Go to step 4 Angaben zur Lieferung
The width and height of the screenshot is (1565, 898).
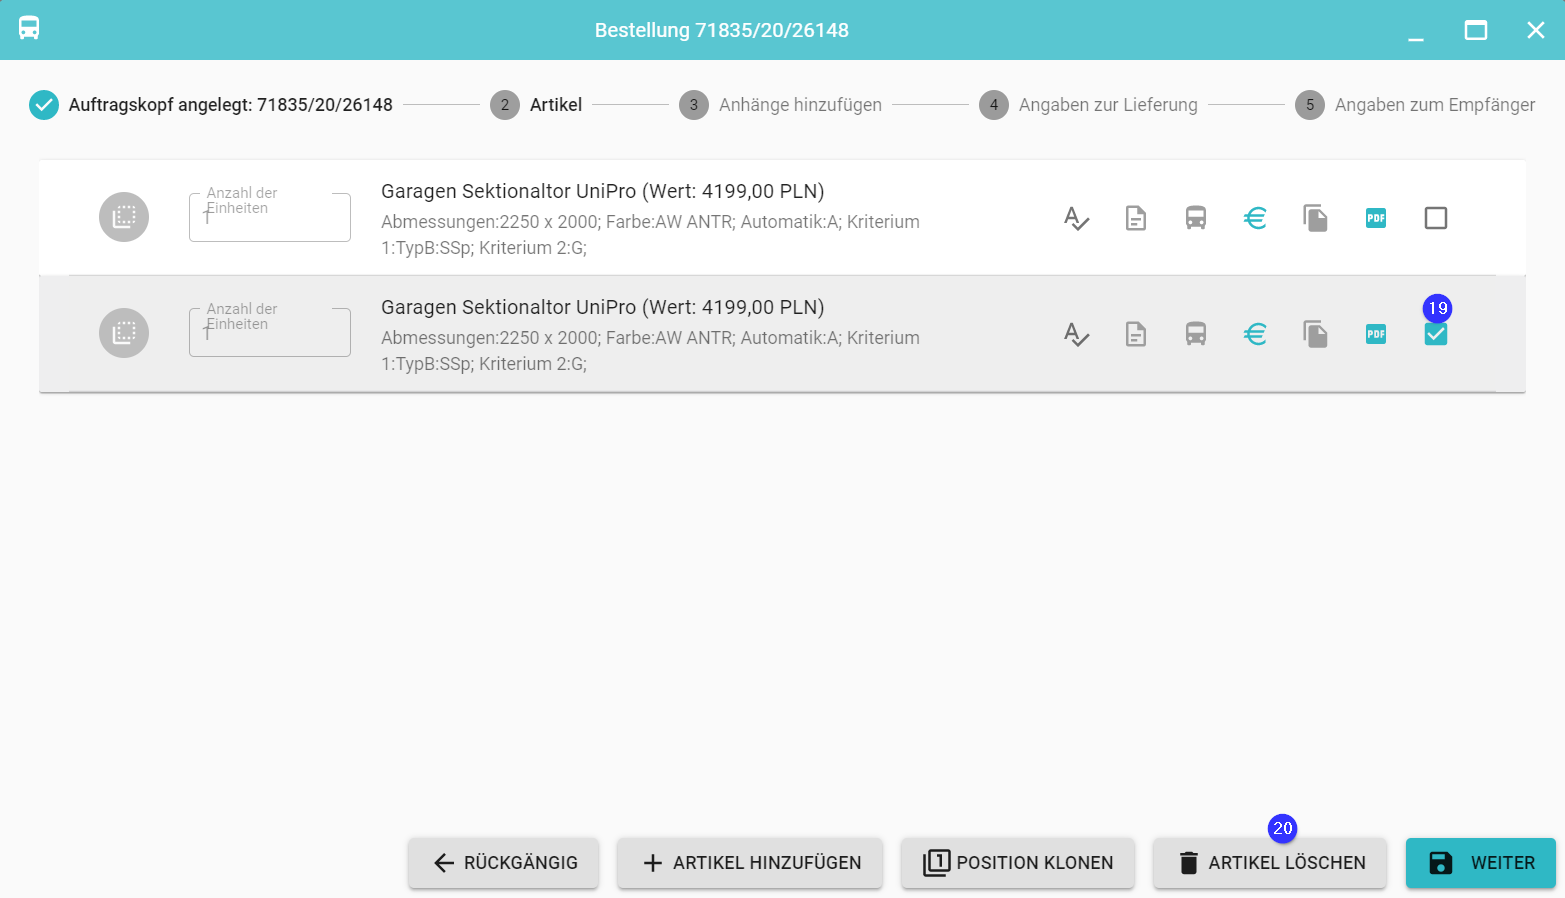1088,105
